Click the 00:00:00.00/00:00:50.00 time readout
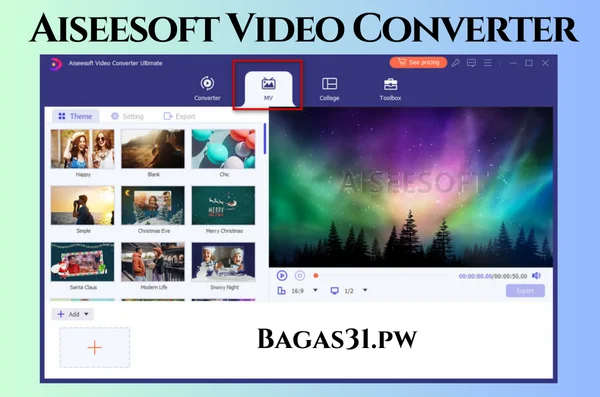The width and height of the screenshot is (600, 397). pos(493,276)
